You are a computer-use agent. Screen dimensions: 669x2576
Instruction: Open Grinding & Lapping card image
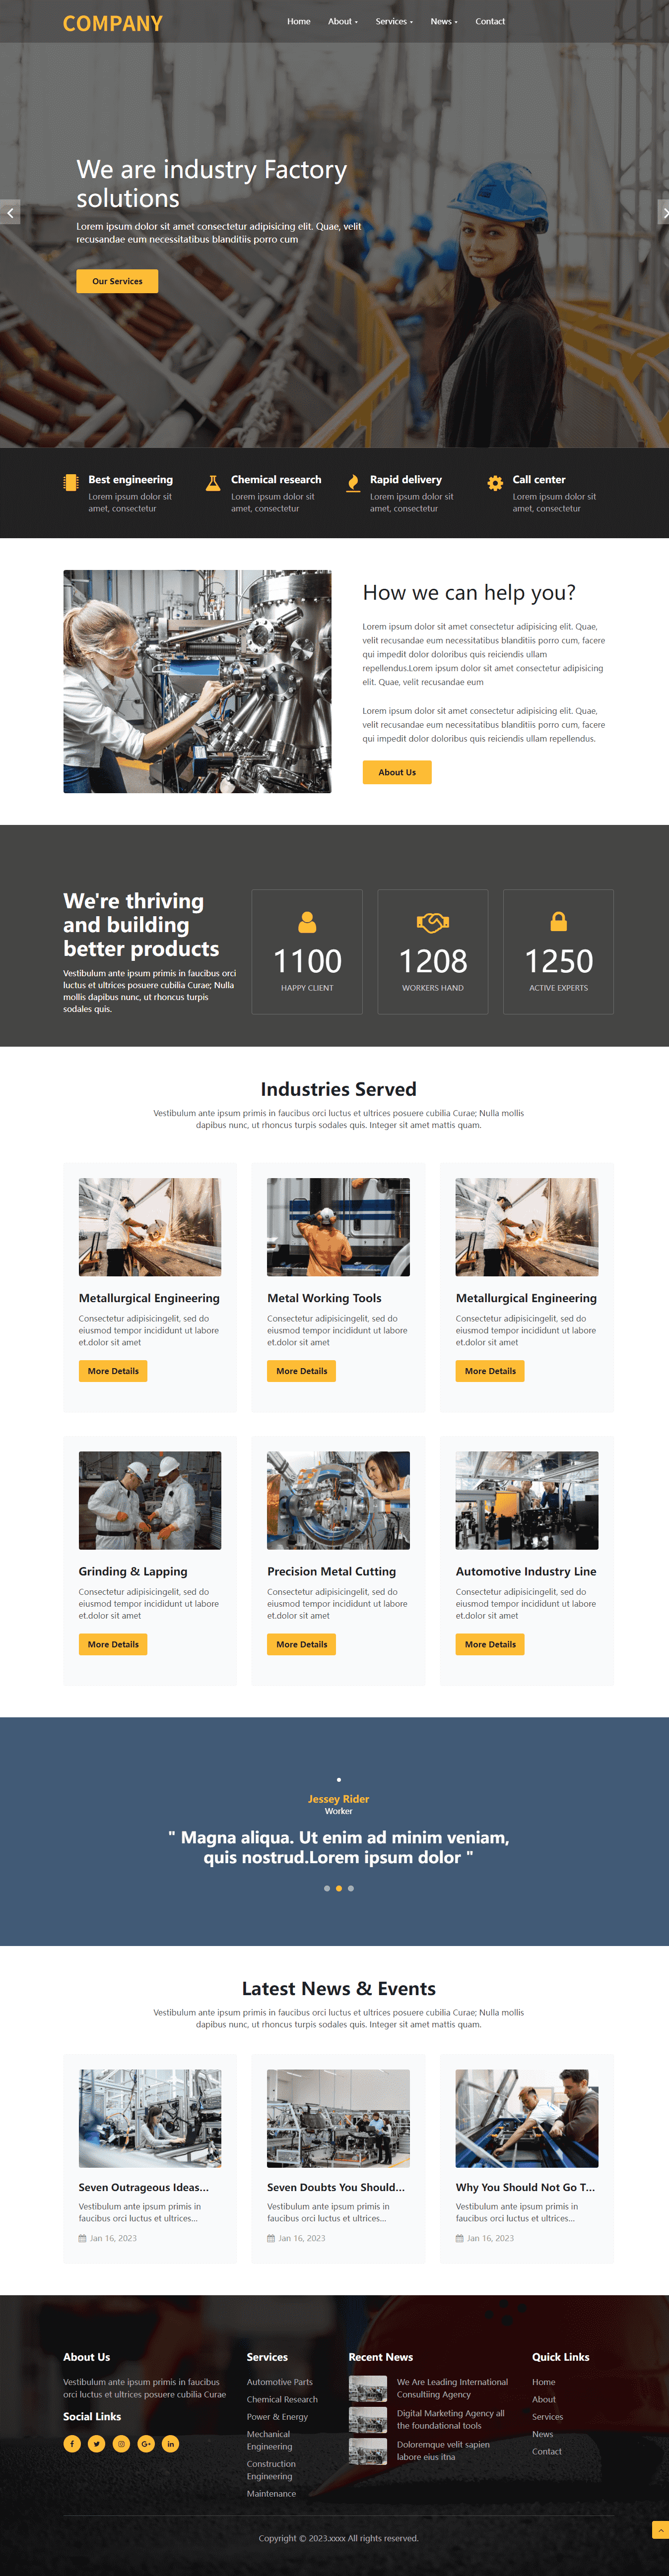coord(150,1500)
